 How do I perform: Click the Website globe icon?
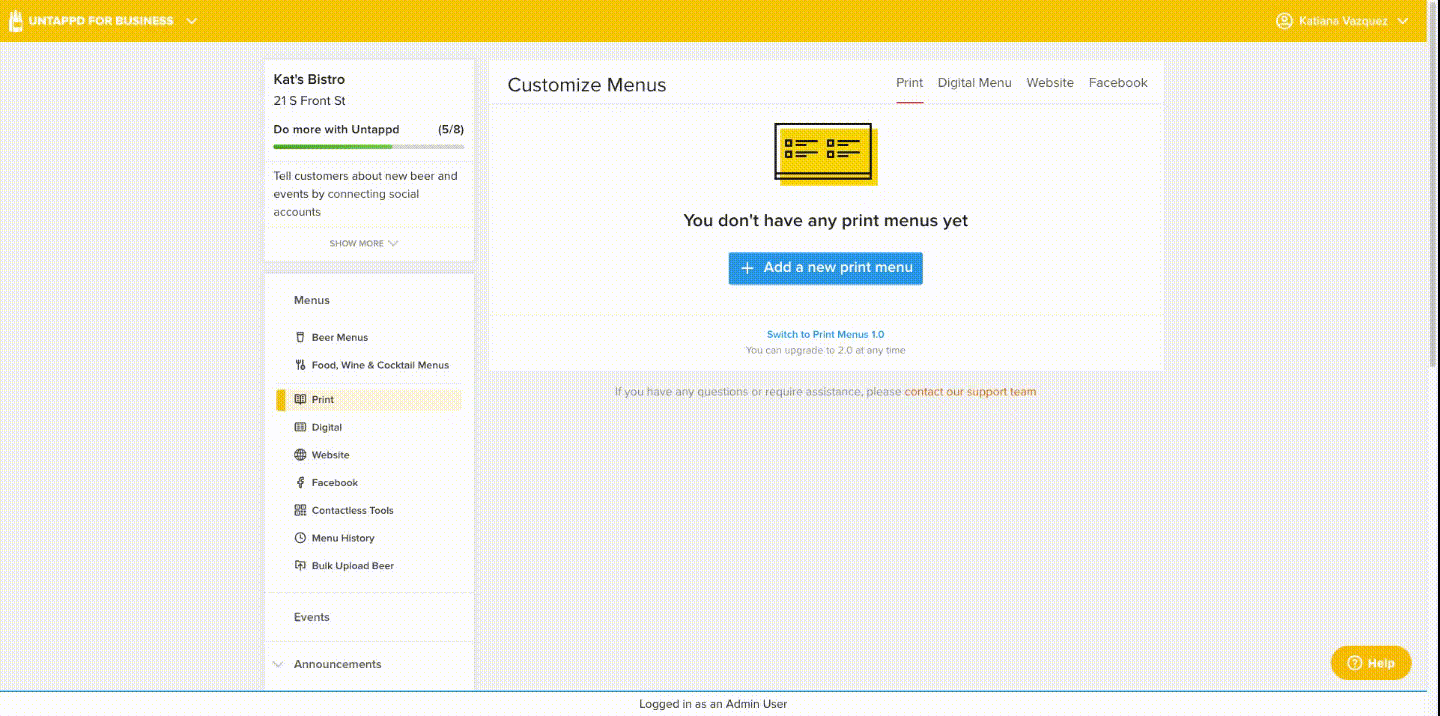300,455
